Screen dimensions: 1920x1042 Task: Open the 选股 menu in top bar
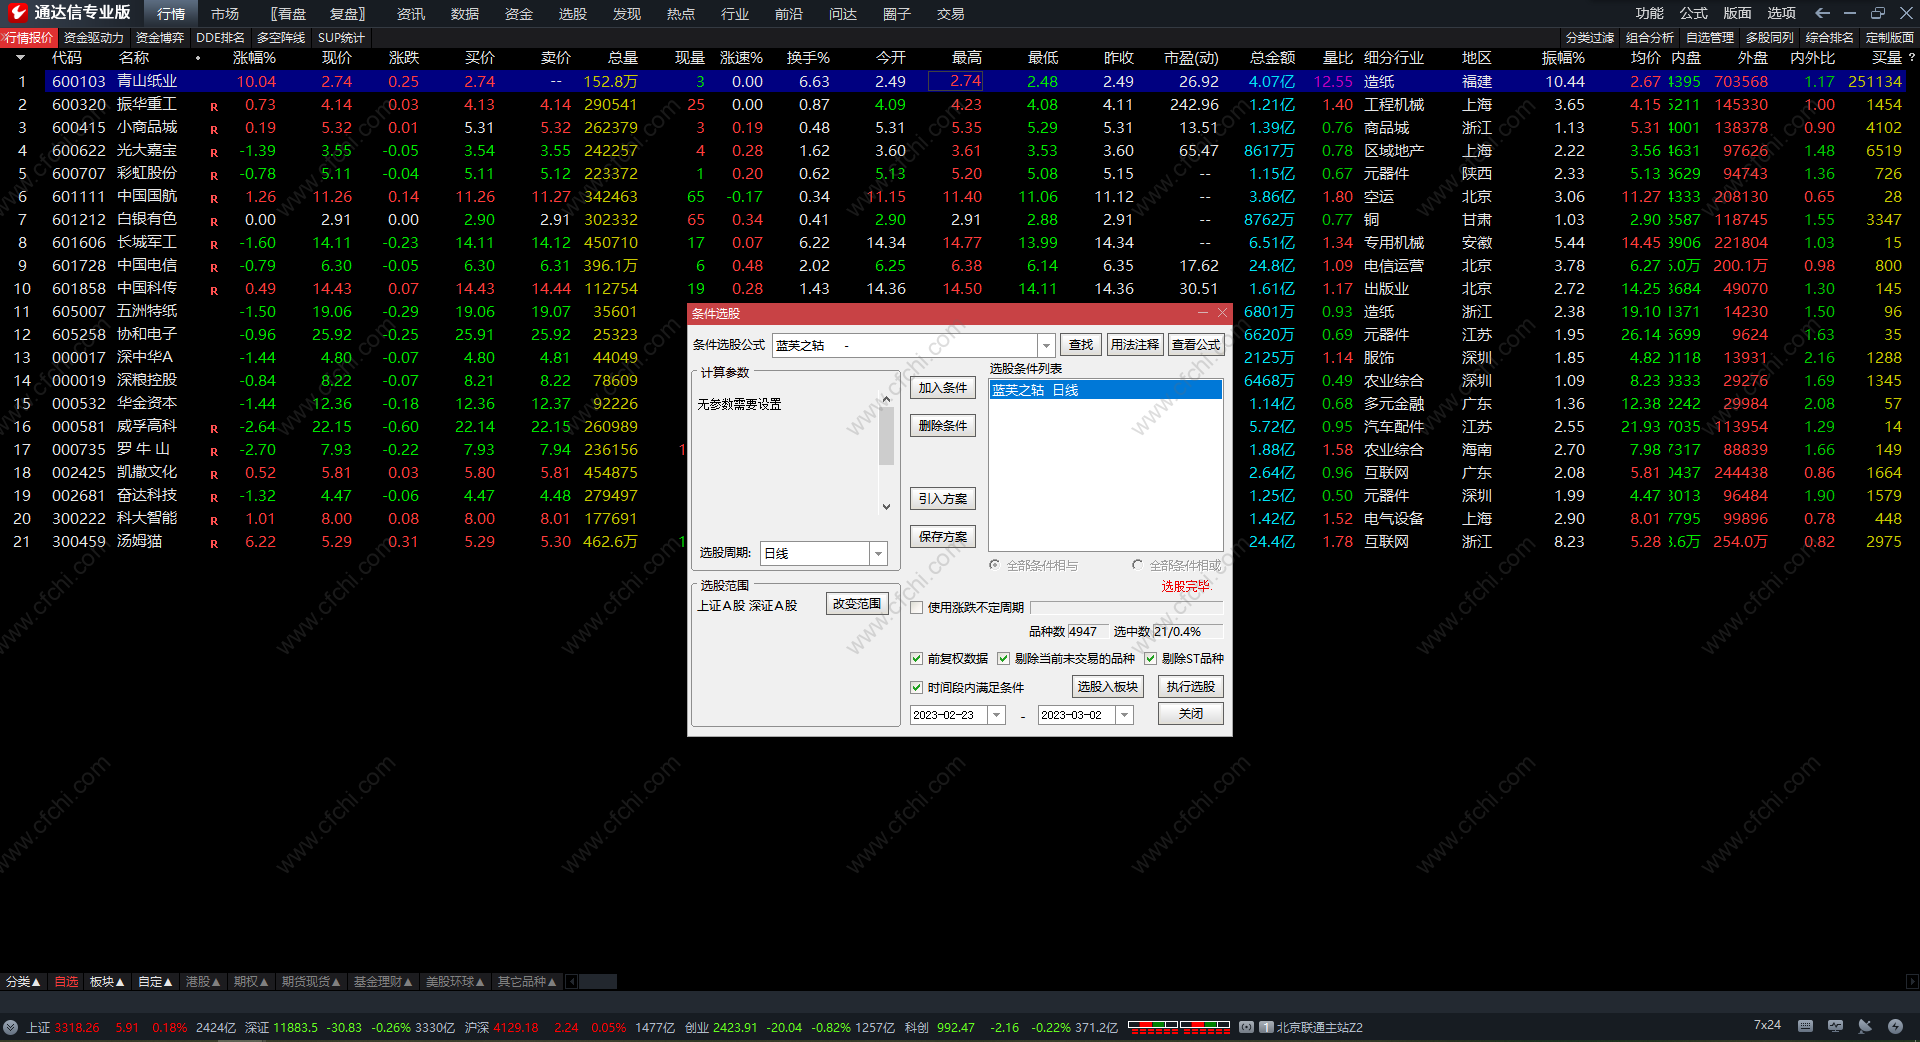(x=572, y=14)
